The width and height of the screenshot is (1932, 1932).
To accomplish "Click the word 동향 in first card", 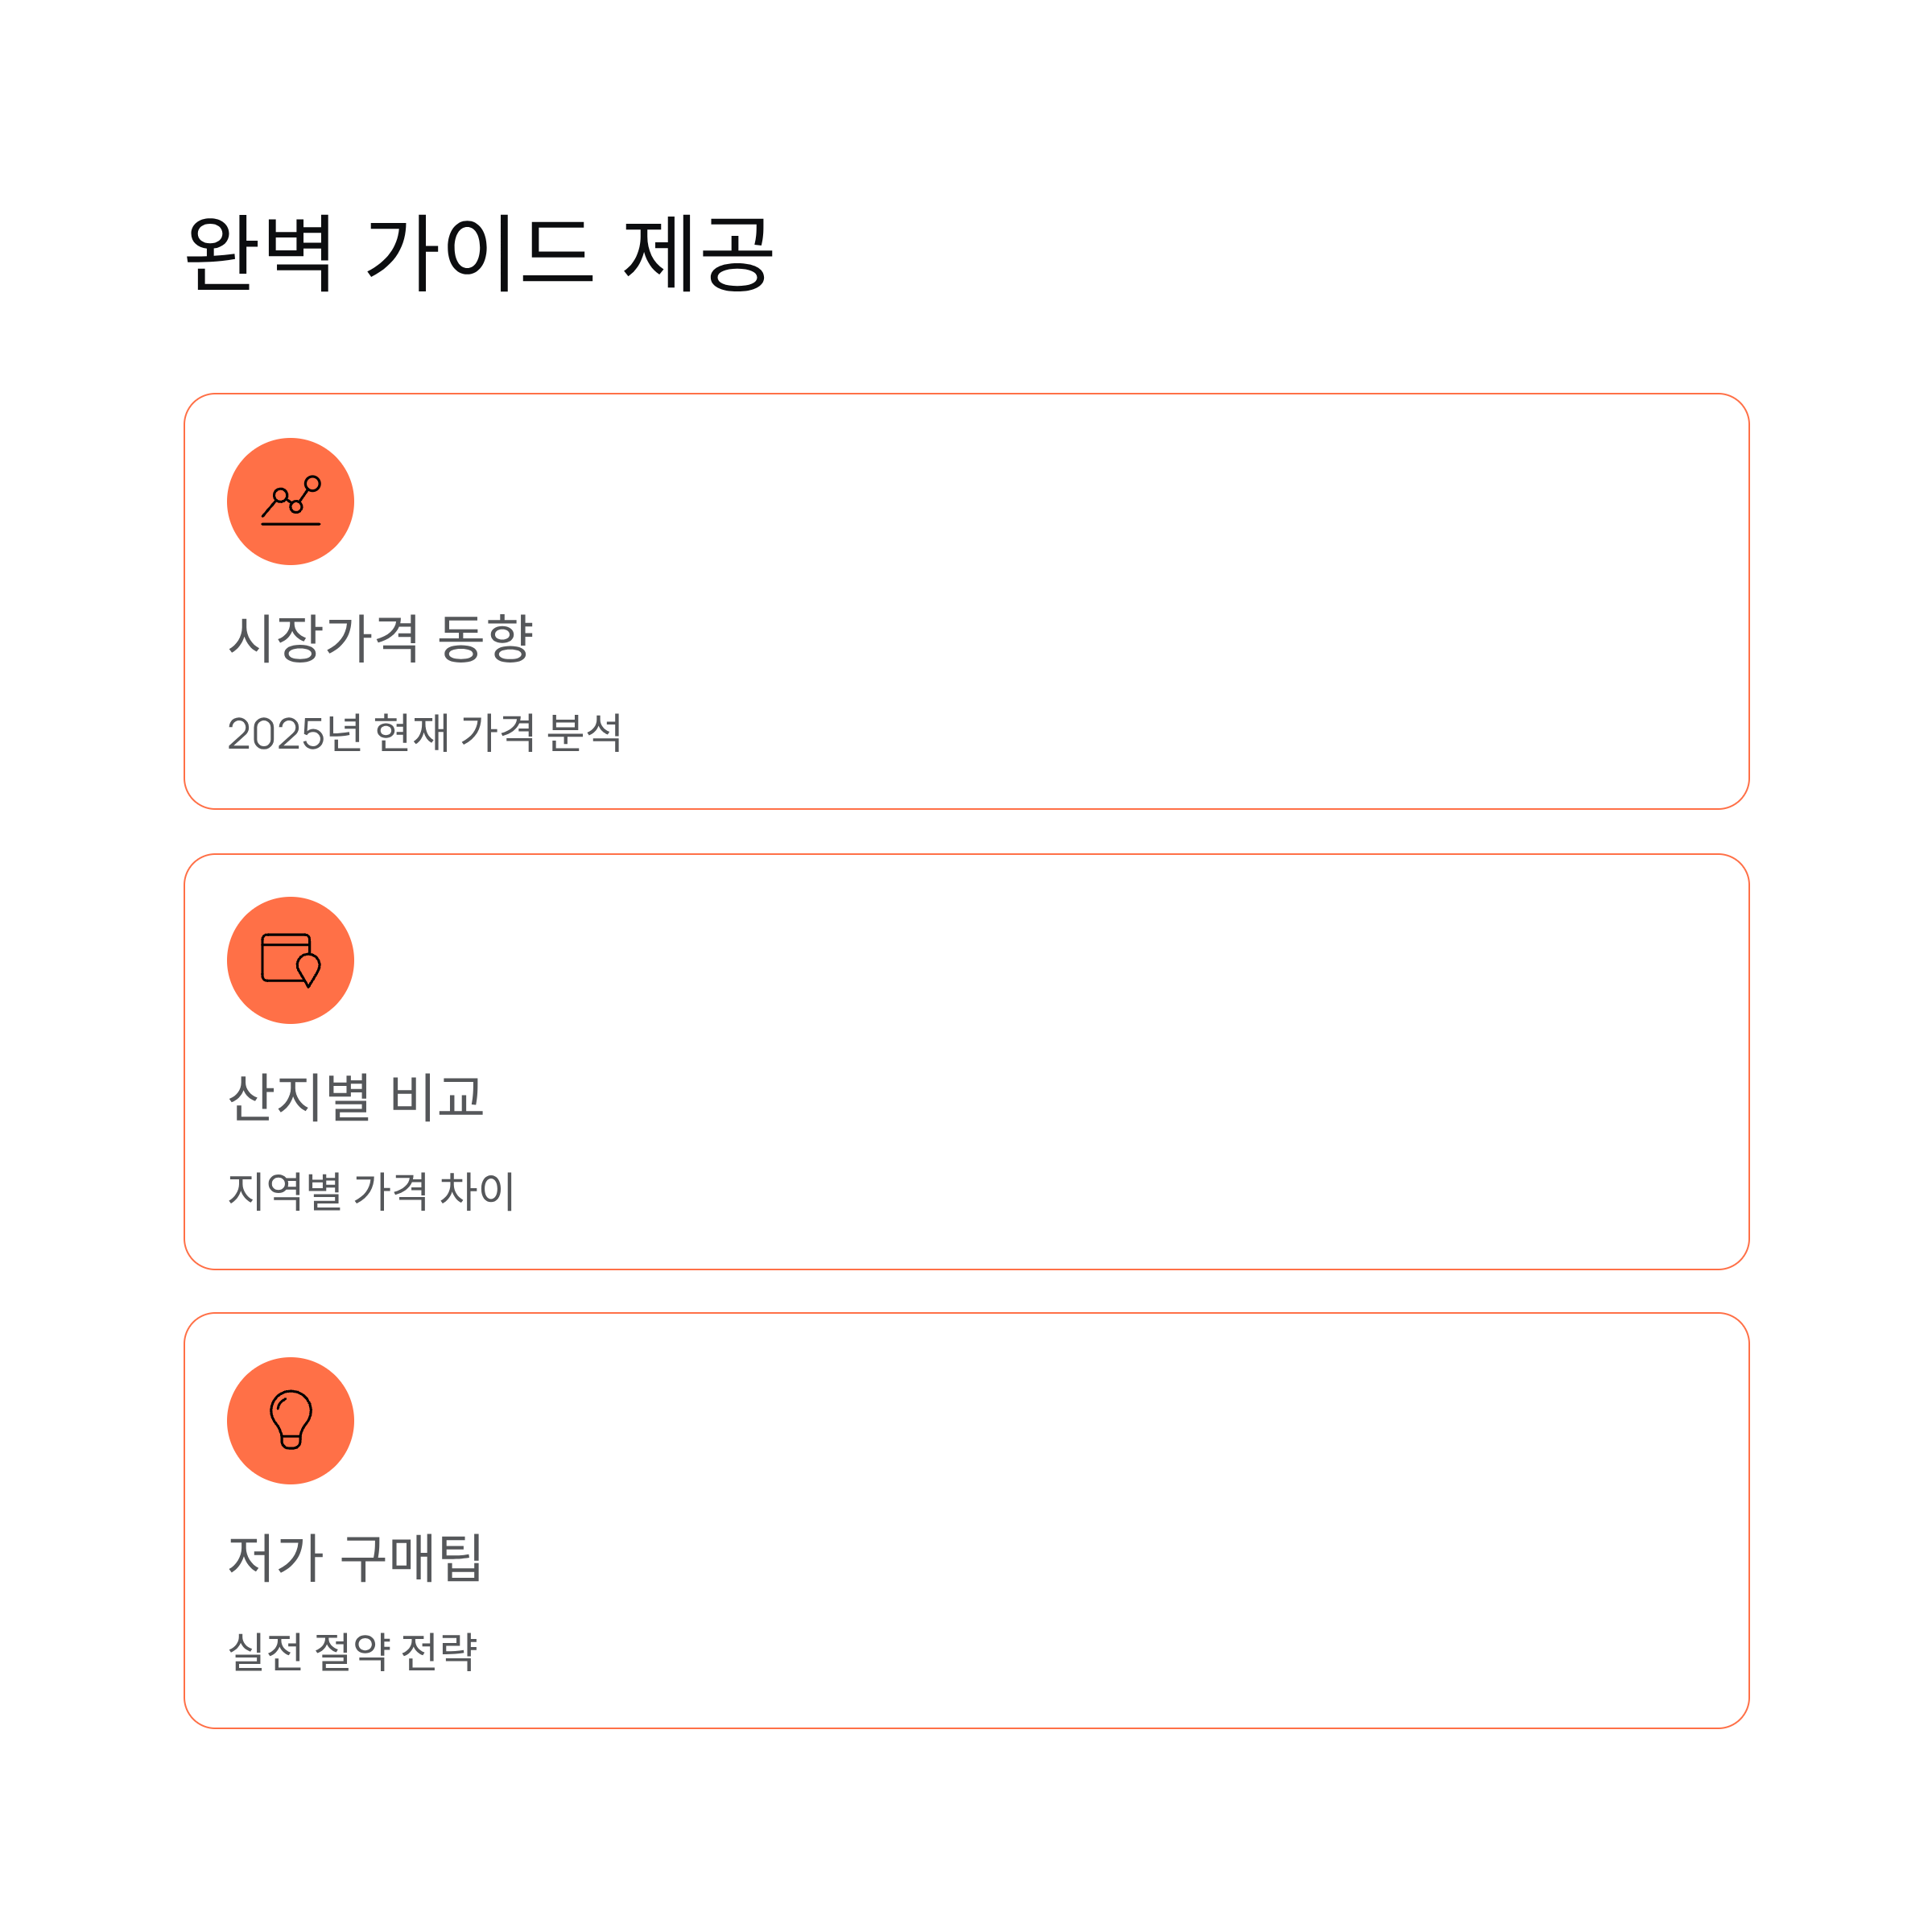I will (x=486, y=637).
